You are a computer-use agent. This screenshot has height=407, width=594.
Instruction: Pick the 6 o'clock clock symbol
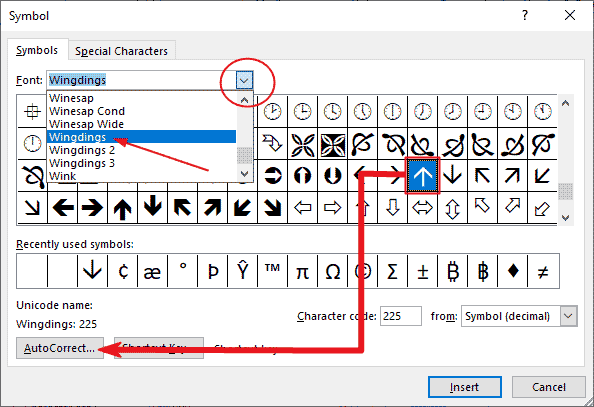(x=392, y=111)
